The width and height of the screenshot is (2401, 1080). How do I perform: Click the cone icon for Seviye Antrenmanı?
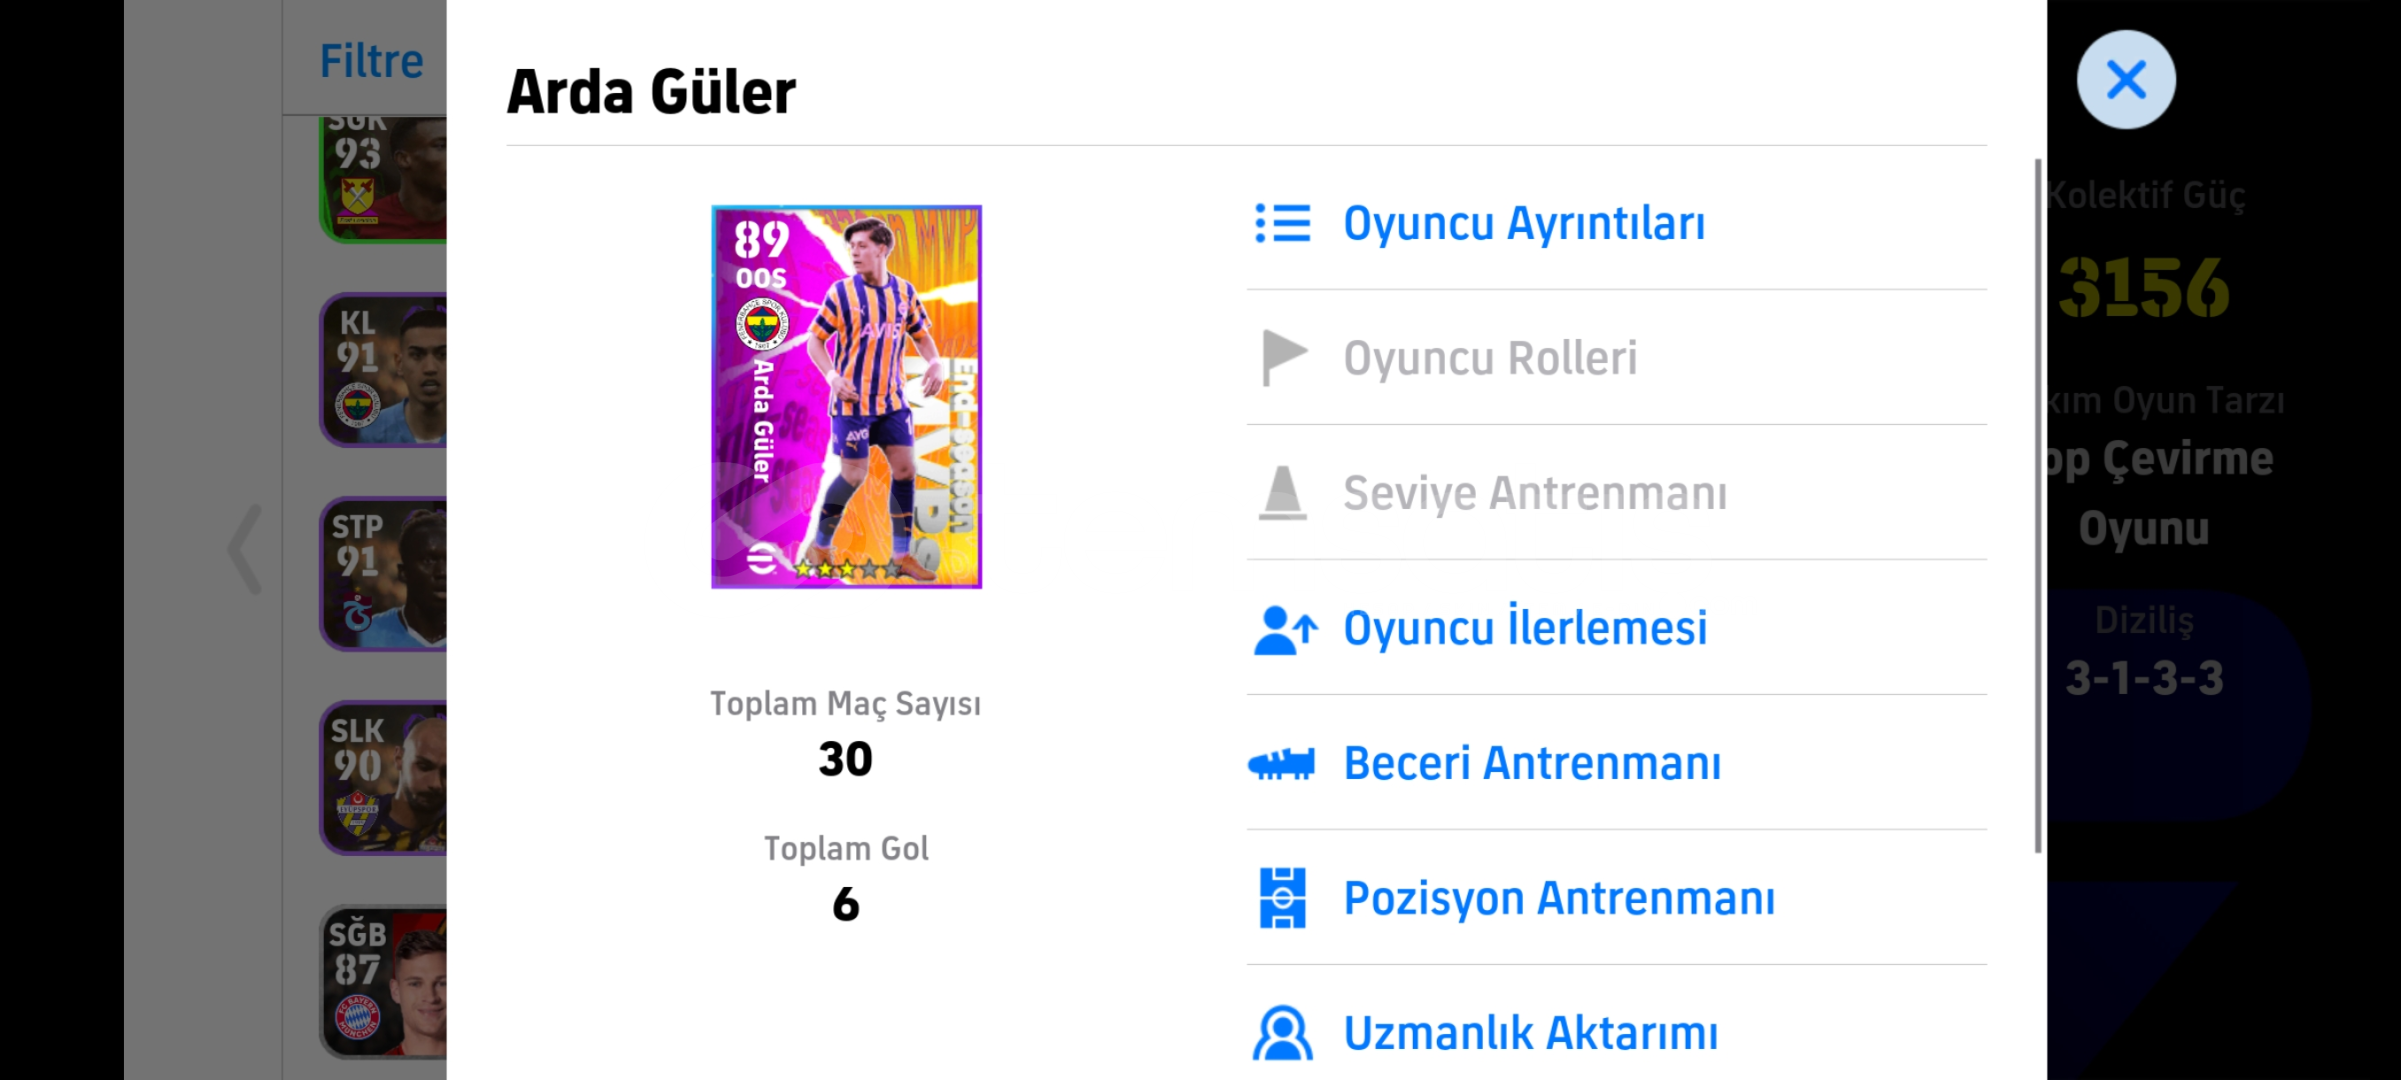(1282, 493)
